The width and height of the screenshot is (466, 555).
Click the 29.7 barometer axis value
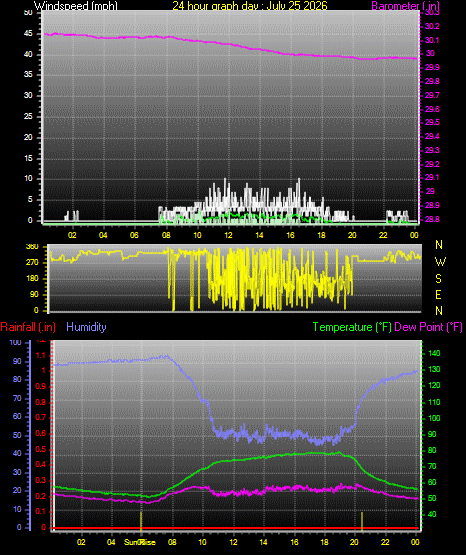point(432,95)
